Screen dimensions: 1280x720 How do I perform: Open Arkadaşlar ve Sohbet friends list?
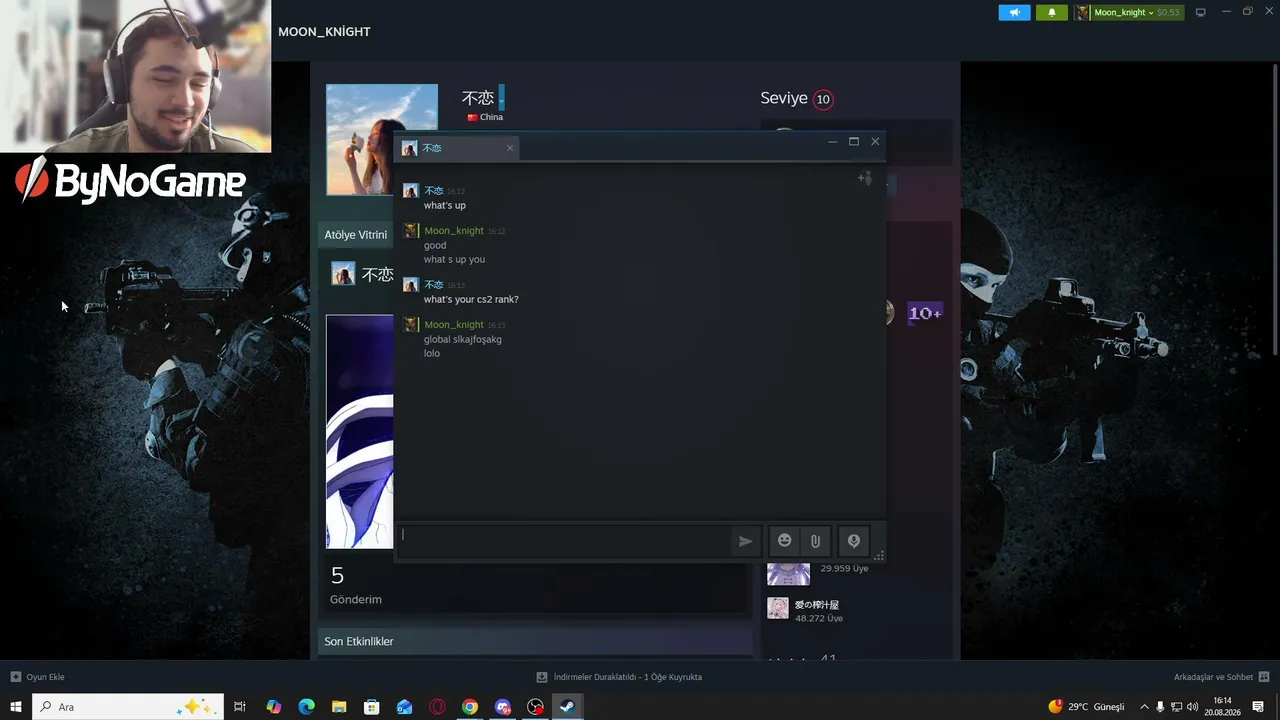pos(1221,677)
